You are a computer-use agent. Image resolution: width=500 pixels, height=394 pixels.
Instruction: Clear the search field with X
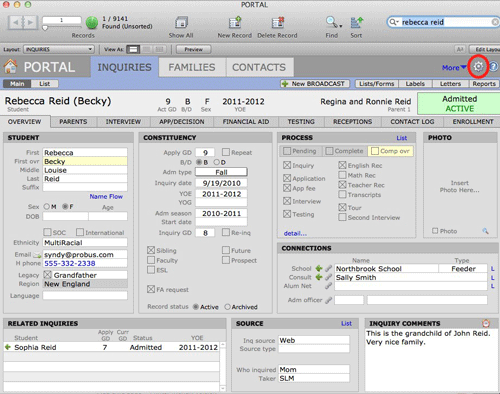495,22
